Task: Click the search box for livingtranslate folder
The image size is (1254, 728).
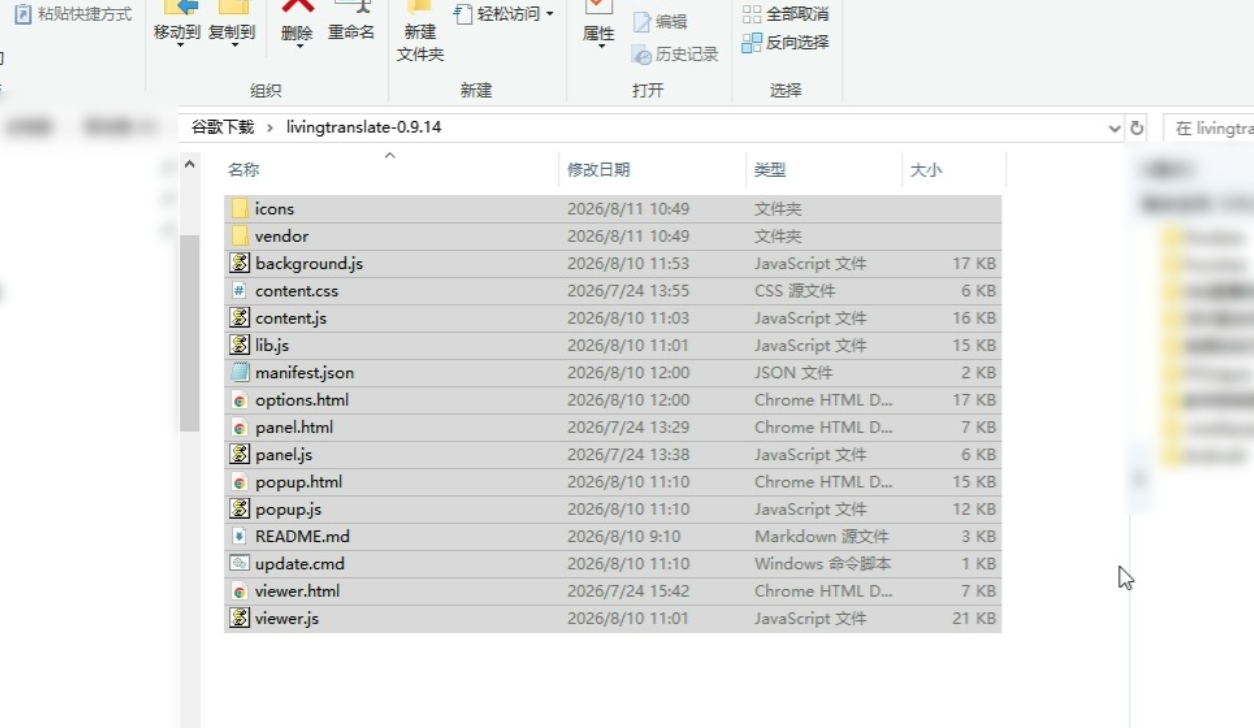Action: click(x=1208, y=128)
